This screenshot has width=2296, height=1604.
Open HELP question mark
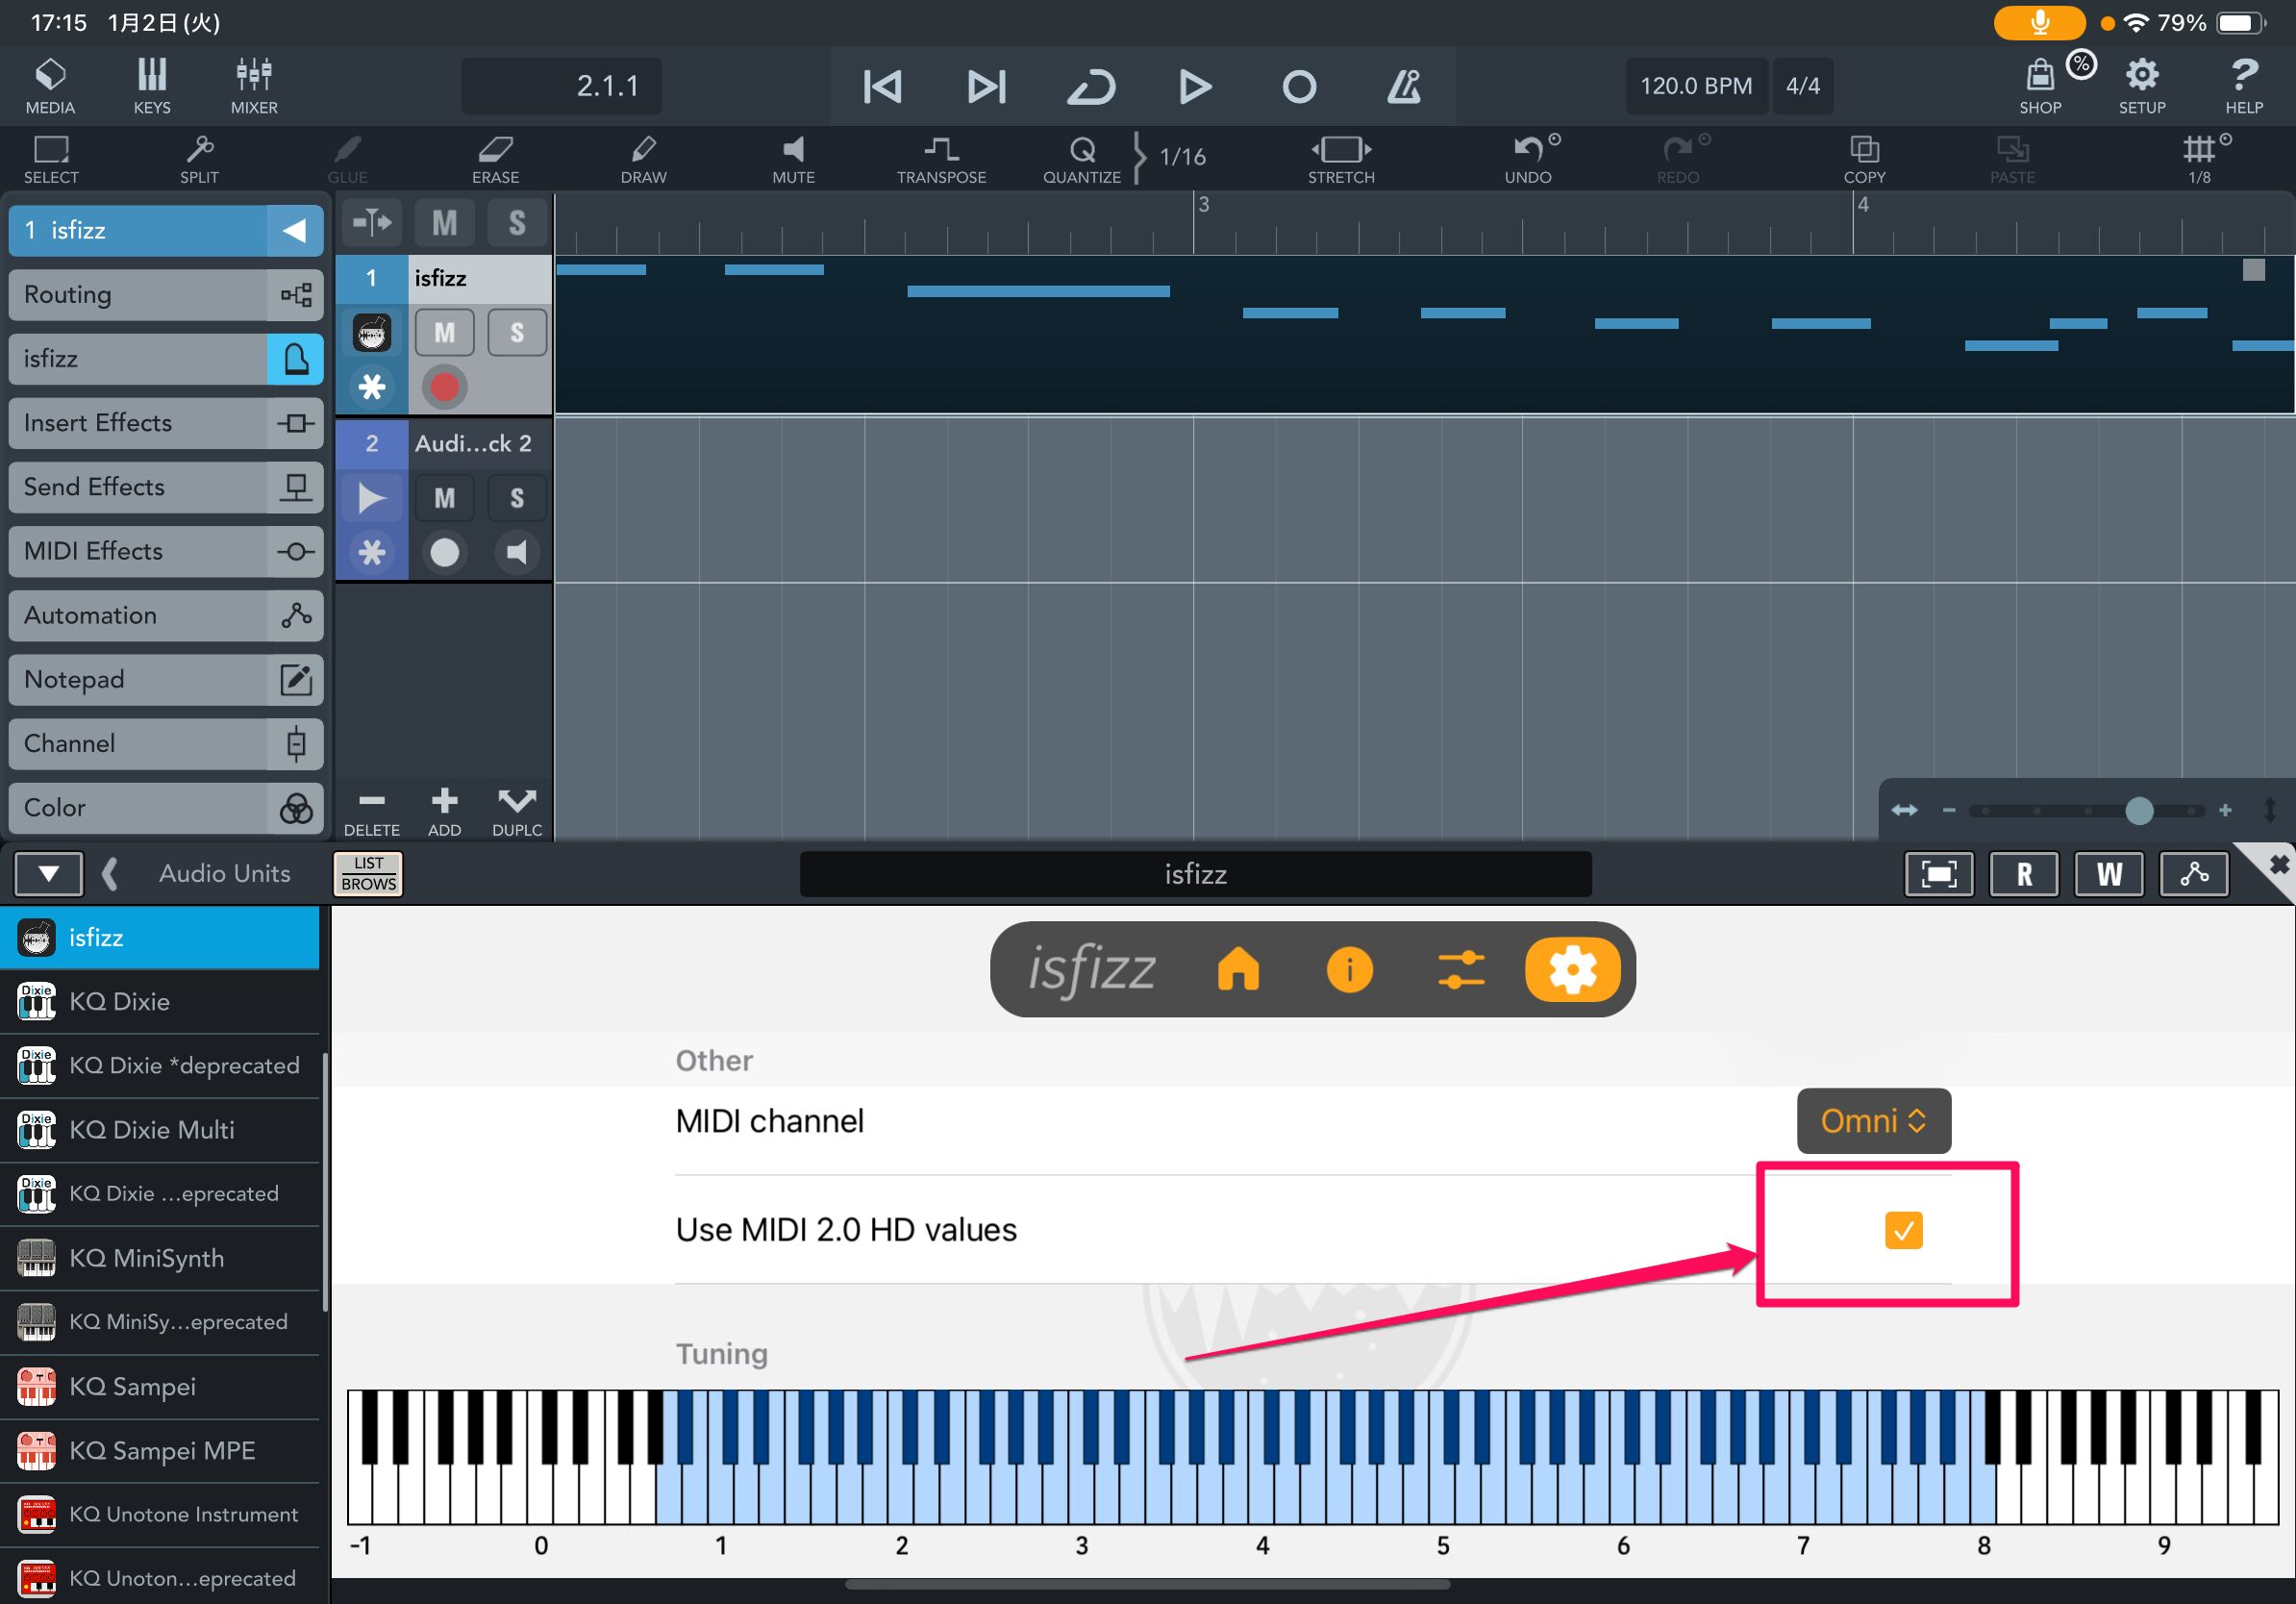click(2244, 85)
